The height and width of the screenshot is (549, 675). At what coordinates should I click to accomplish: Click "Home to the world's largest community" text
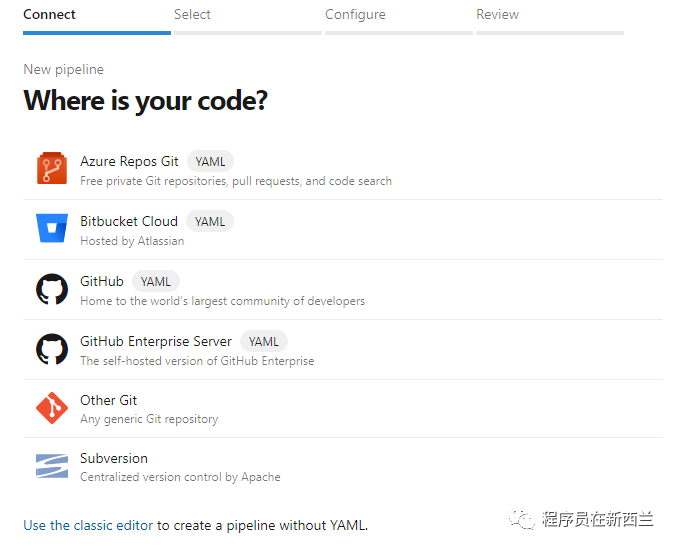[223, 301]
